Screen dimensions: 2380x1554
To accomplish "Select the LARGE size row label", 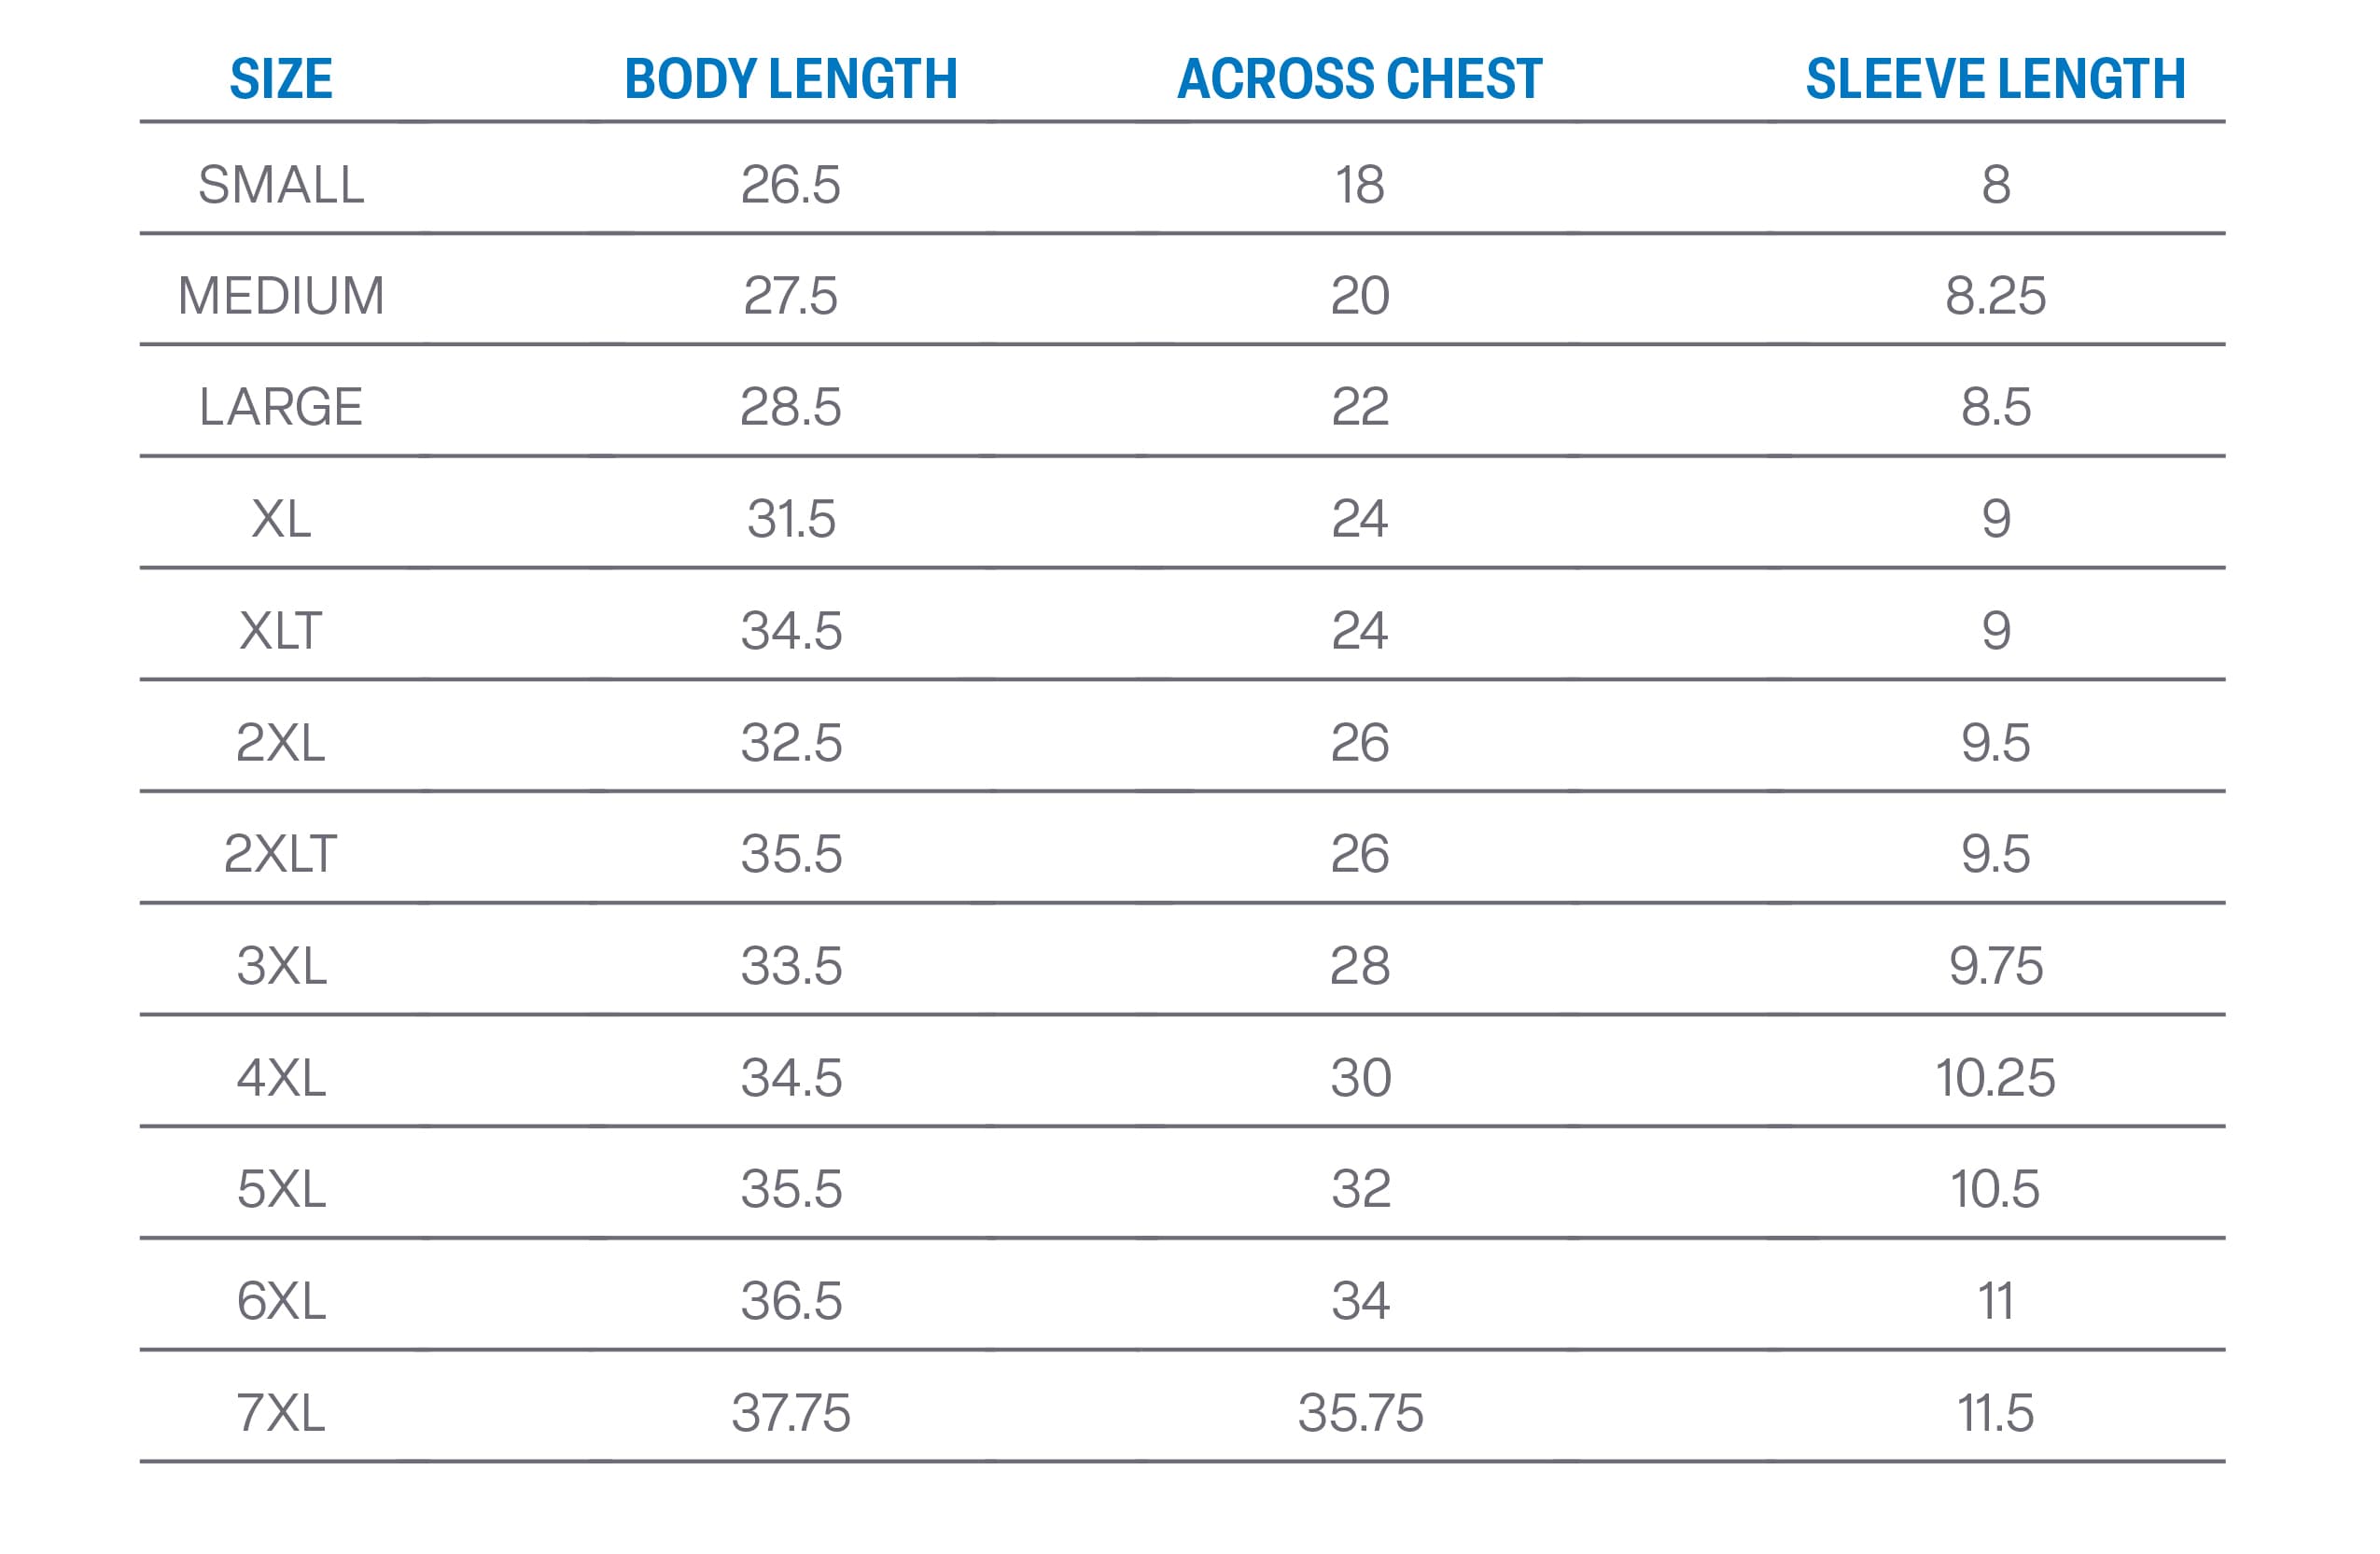I will (281, 407).
